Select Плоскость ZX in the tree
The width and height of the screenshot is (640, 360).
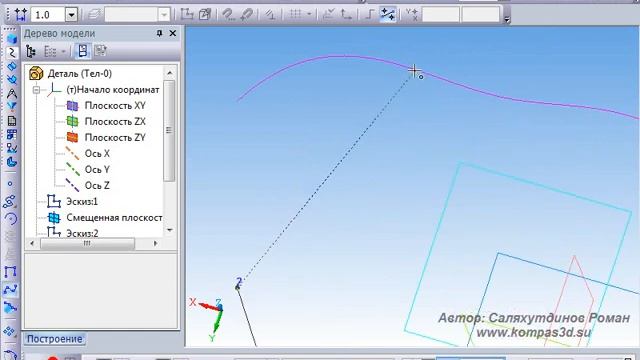[x=115, y=122]
